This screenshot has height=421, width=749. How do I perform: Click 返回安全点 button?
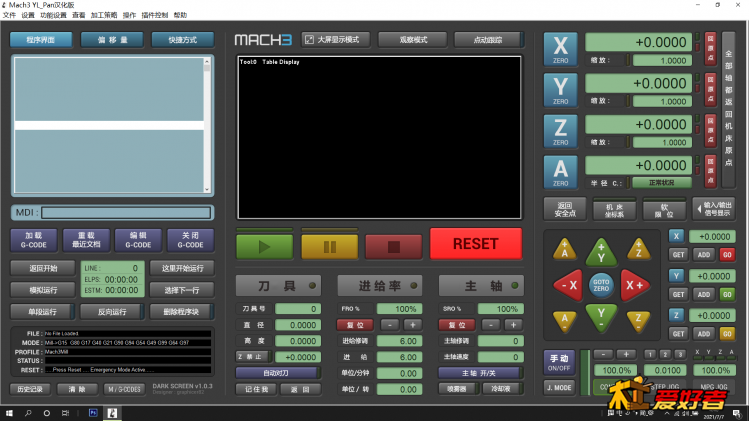point(565,209)
